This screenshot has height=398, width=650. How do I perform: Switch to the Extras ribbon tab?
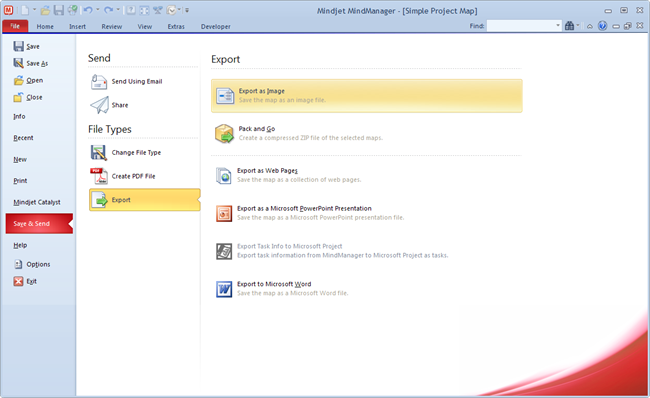(176, 27)
